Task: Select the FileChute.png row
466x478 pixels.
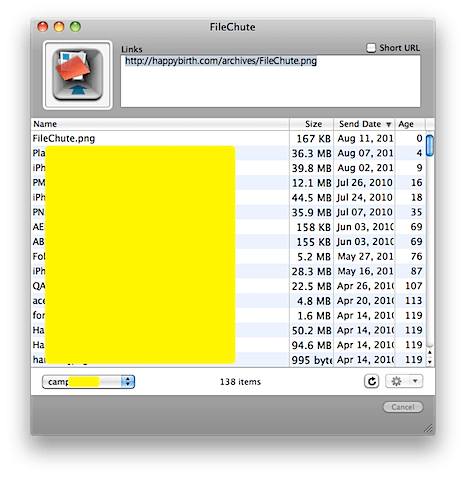Action: point(228,138)
